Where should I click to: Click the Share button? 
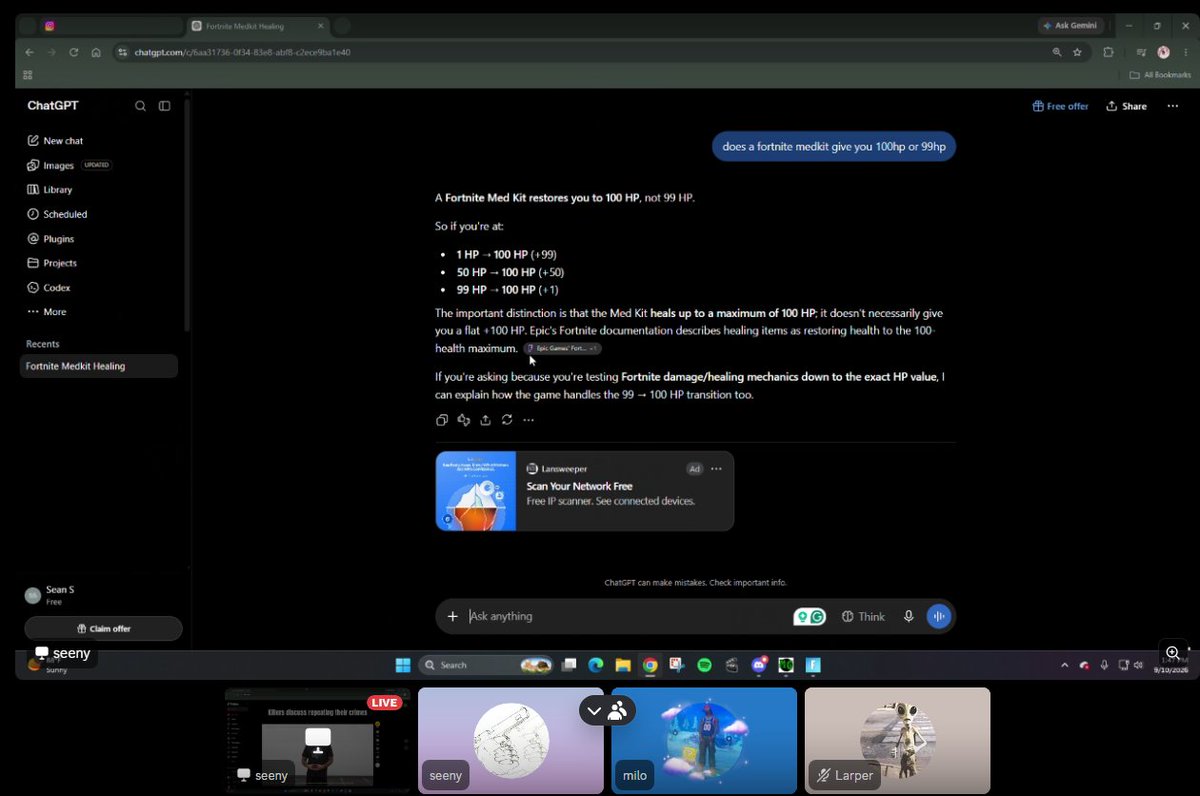click(1127, 106)
